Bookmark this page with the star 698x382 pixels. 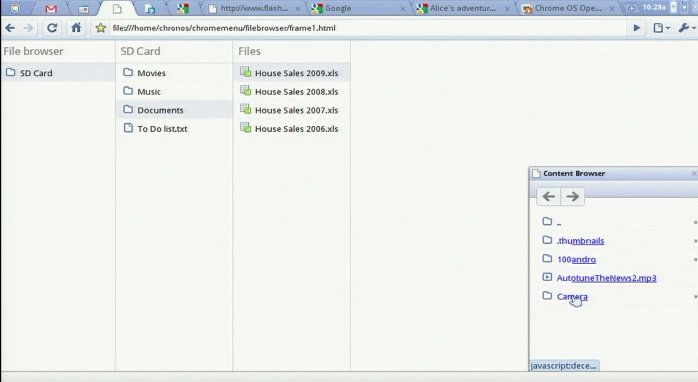point(101,28)
